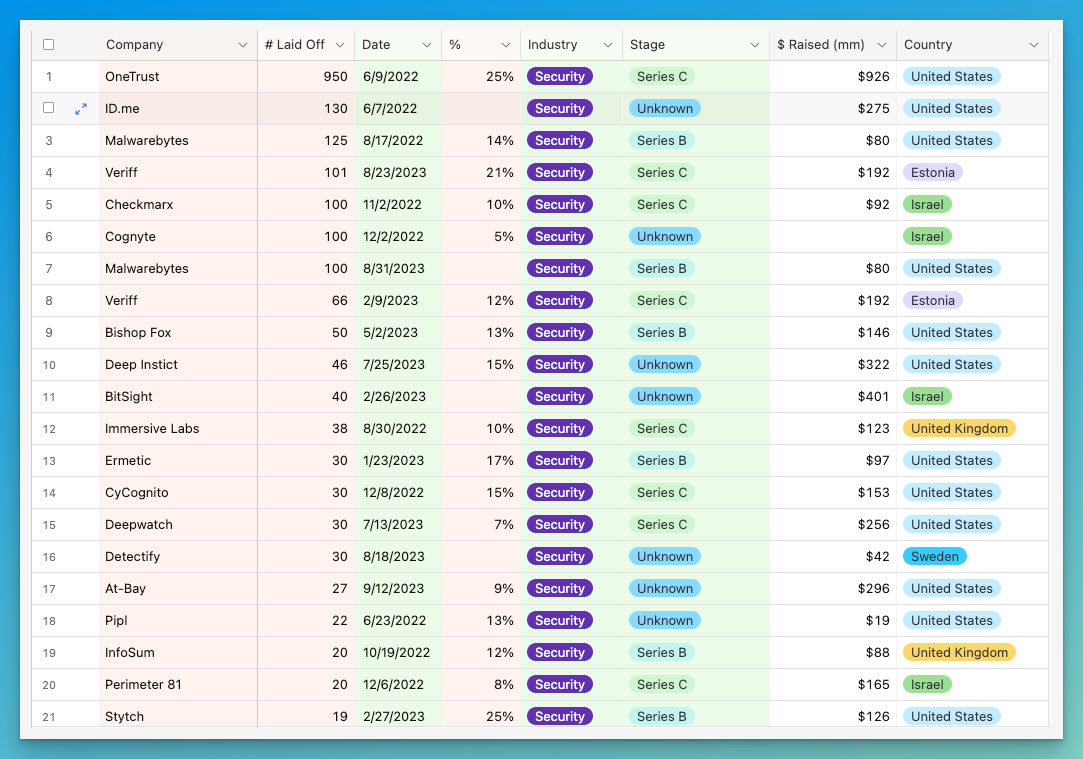Viewport: 1083px width, 759px height.
Task: Select the Checkmarx company cell
Action: tap(178, 204)
